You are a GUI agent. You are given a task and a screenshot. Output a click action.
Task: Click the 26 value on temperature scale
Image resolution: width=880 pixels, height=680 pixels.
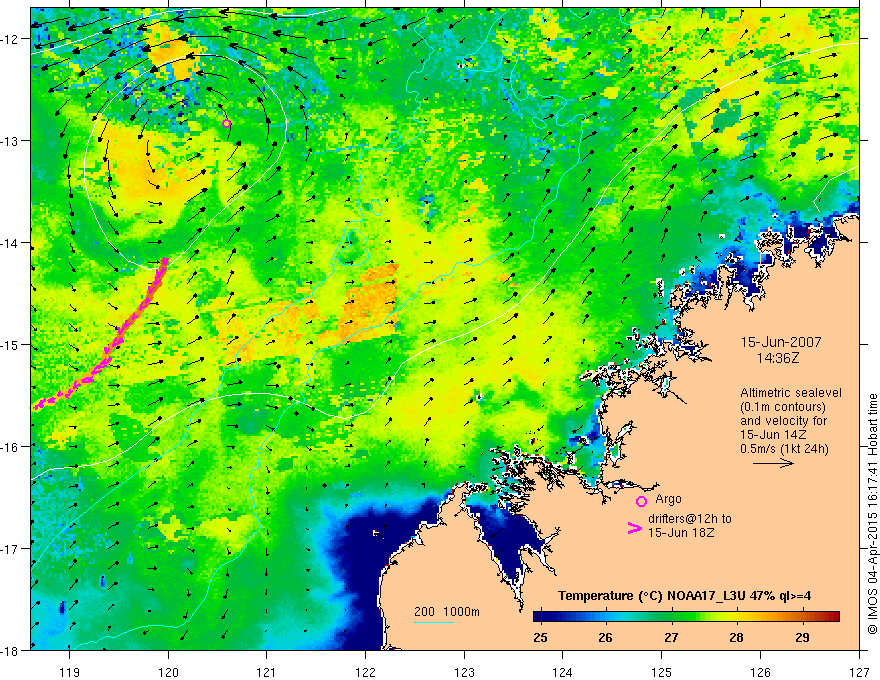[x=605, y=638]
